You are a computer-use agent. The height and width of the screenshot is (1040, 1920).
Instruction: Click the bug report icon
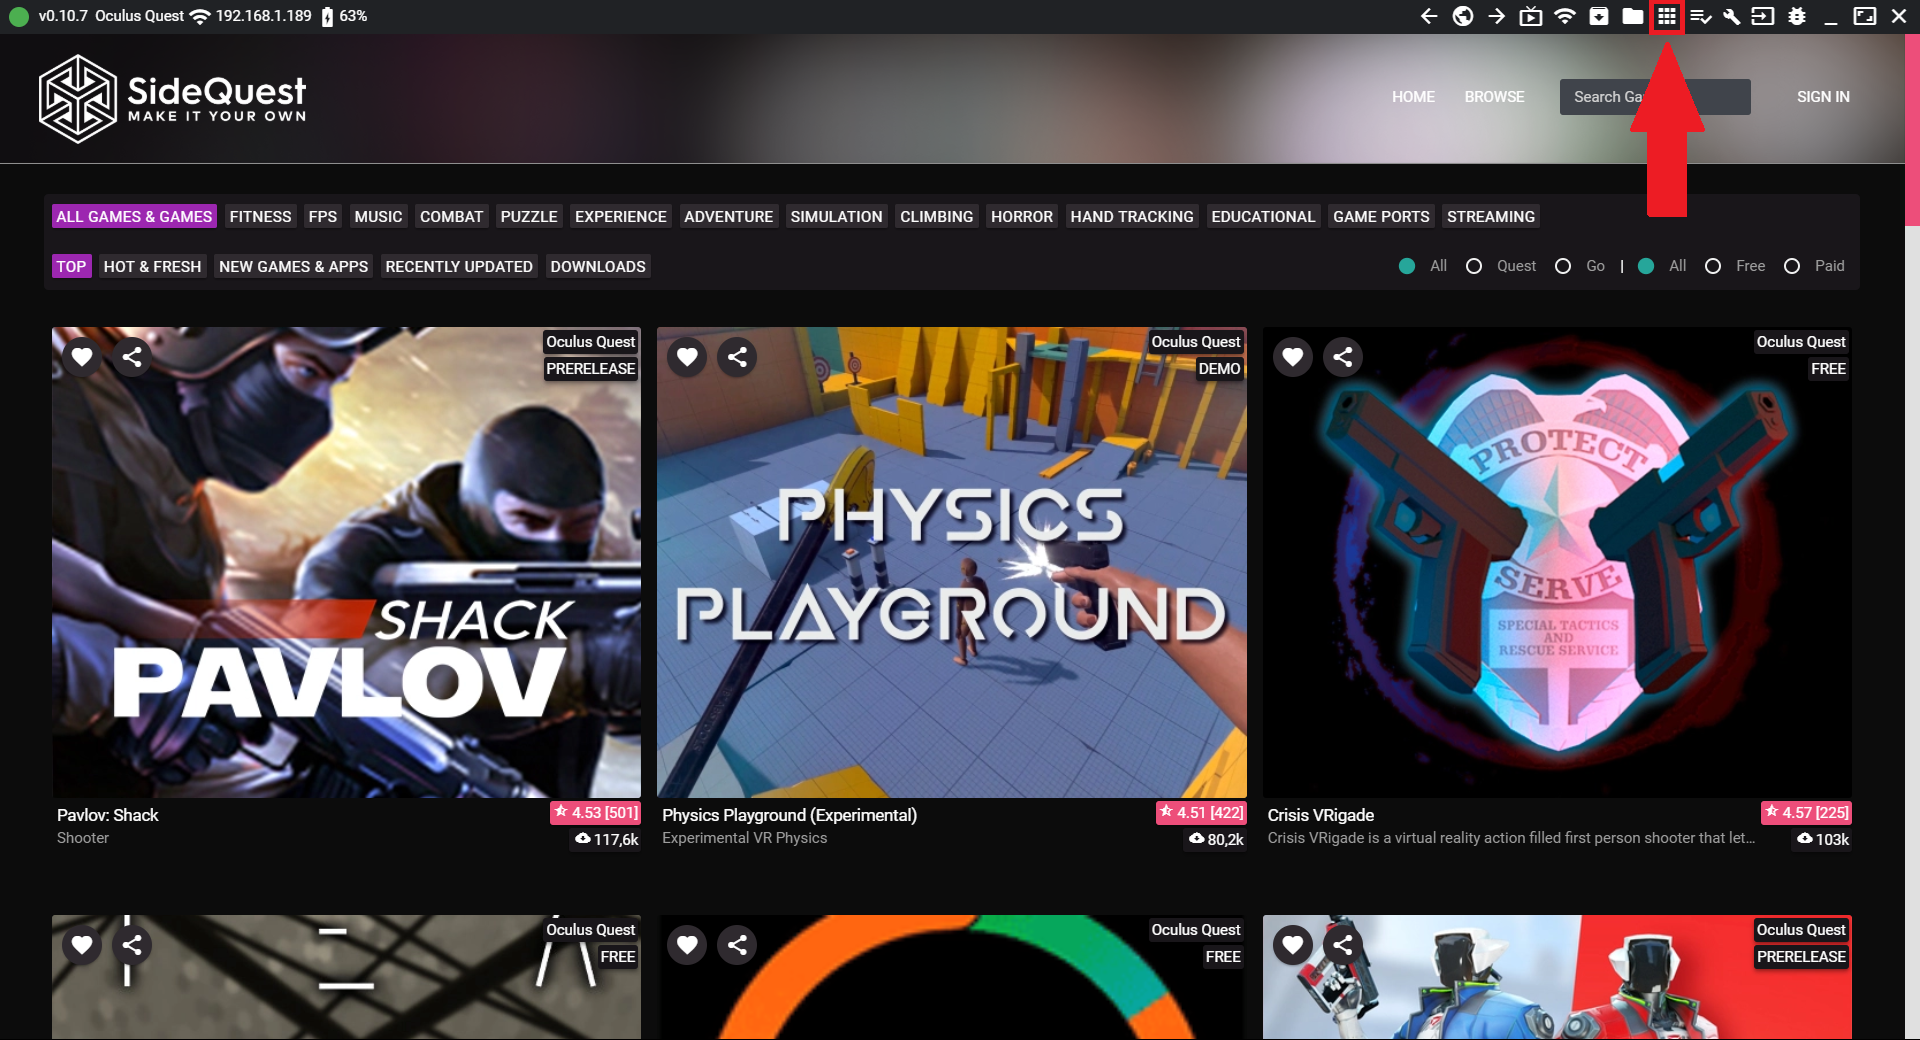pos(1797,16)
